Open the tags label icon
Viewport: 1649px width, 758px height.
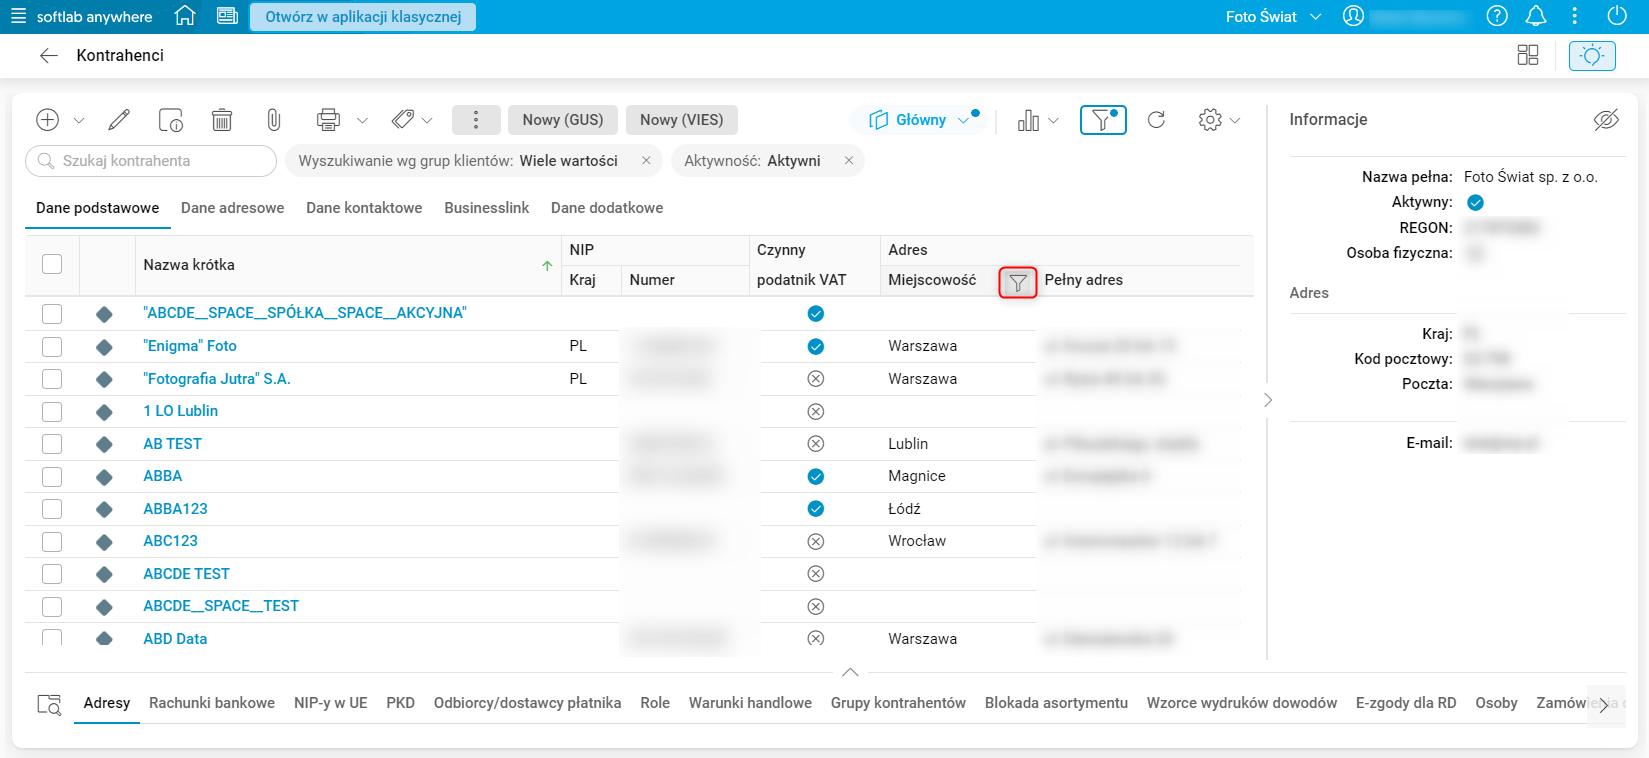pyautogui.click(x=403, y=120)
